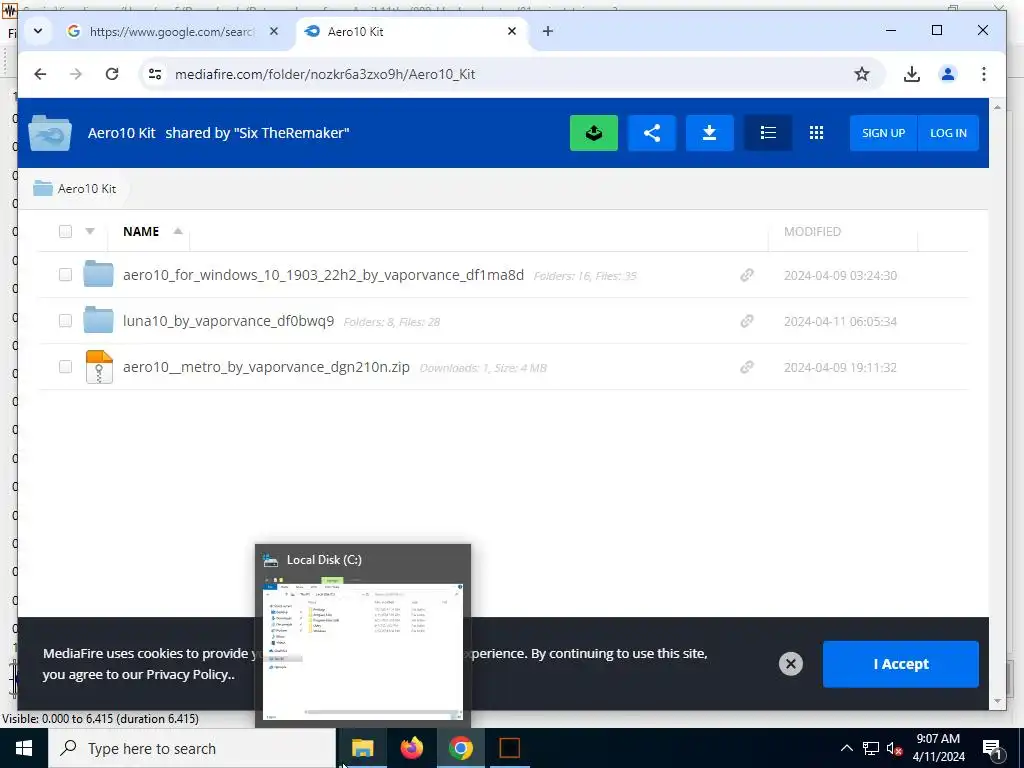Close the Aero10 Kit tab
This screenshot has width=1024, height=768.
[512, 31]
